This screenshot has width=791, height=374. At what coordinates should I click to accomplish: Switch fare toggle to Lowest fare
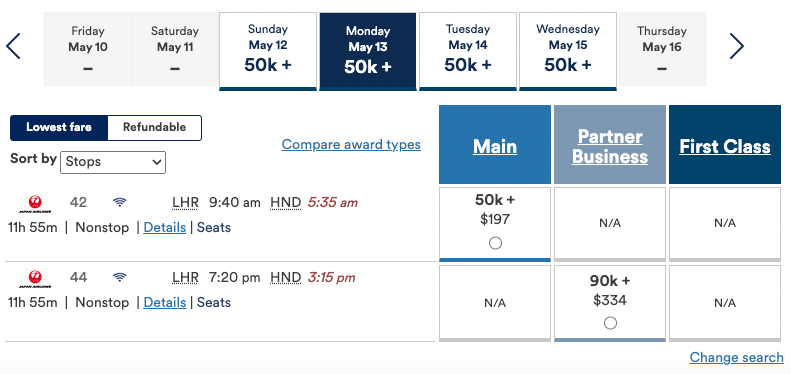[59, 128]
